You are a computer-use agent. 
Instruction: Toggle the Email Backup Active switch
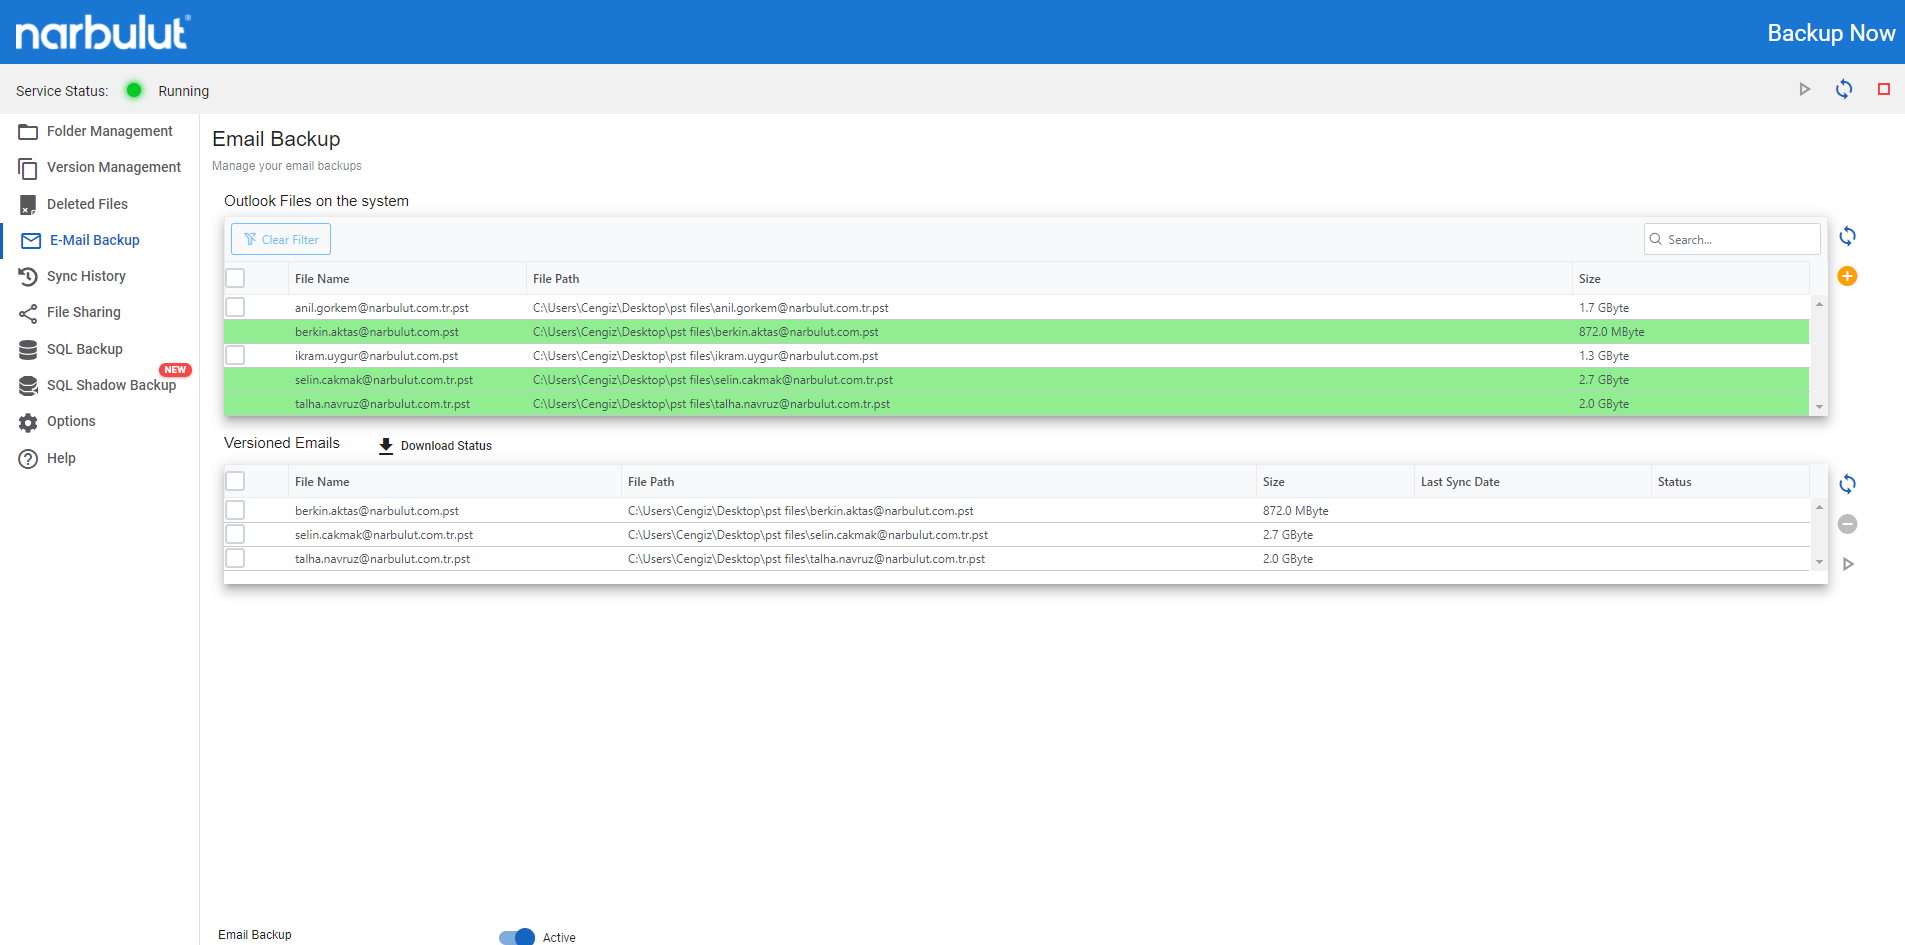click(x=517, y=937)
